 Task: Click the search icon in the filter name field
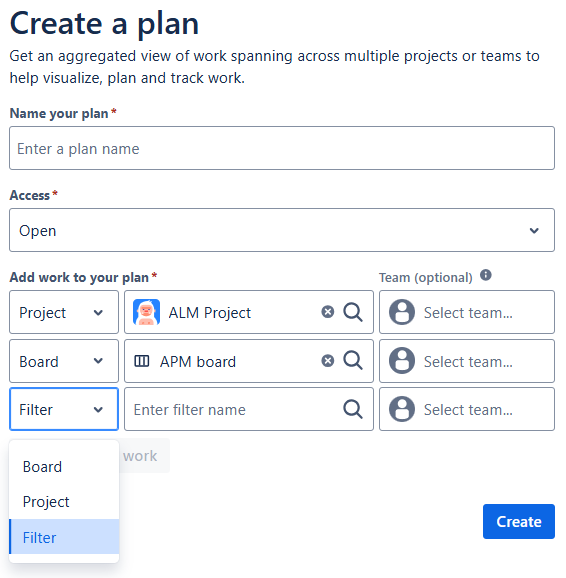(353, 409)
